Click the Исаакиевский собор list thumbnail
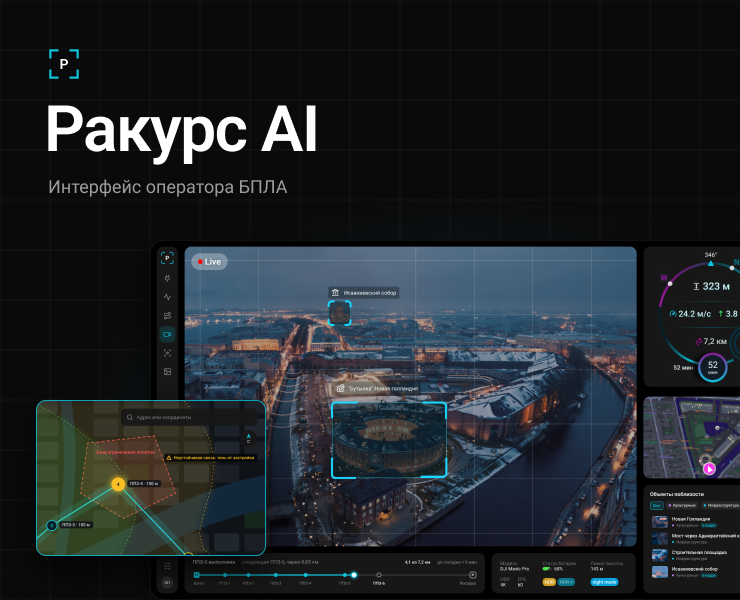This screenshot has width=740, height=600. [660, 572]
